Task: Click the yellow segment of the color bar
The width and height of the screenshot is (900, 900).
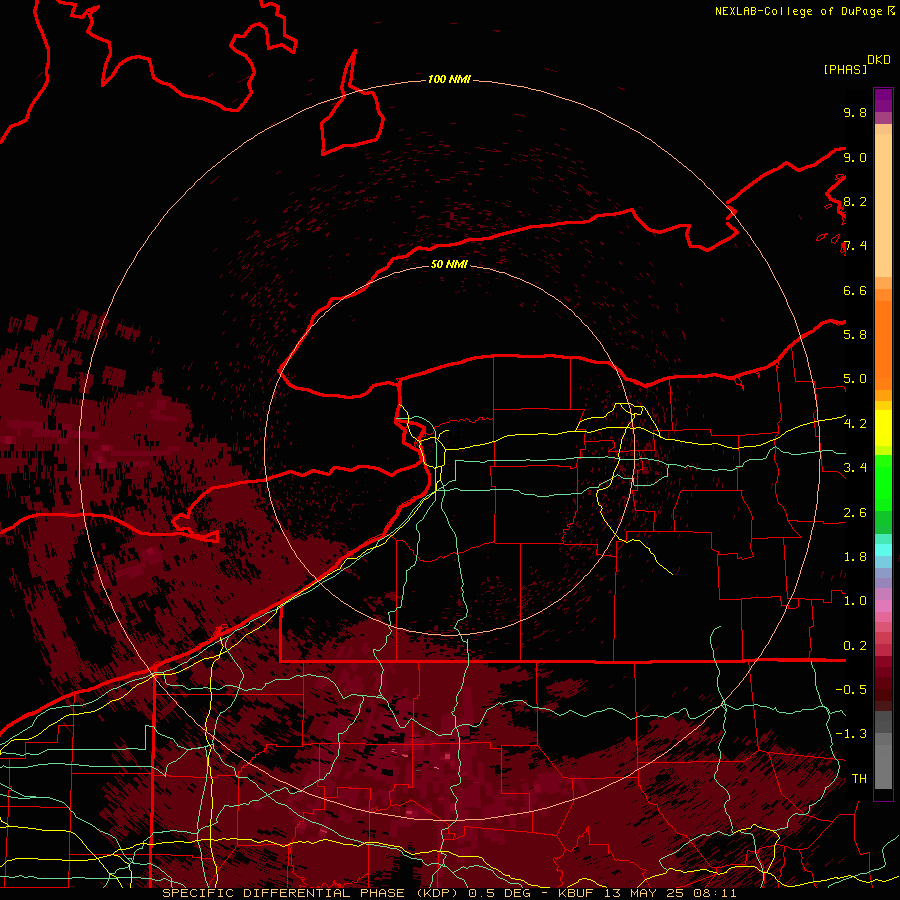Action: (883, 428)
